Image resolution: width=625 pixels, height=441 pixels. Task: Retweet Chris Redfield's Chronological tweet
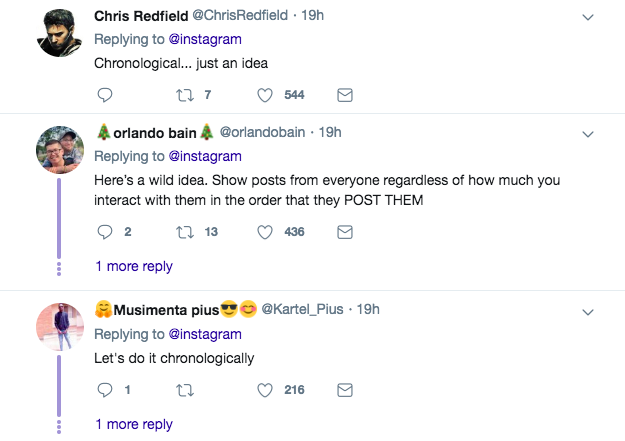pos(184,95)
